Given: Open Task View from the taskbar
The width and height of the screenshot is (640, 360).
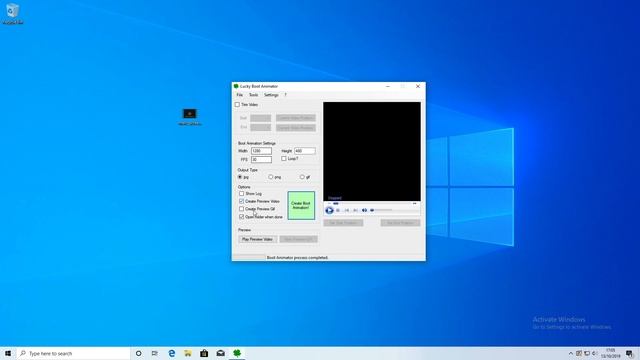Looking at the screenshot, I should 155,353.
